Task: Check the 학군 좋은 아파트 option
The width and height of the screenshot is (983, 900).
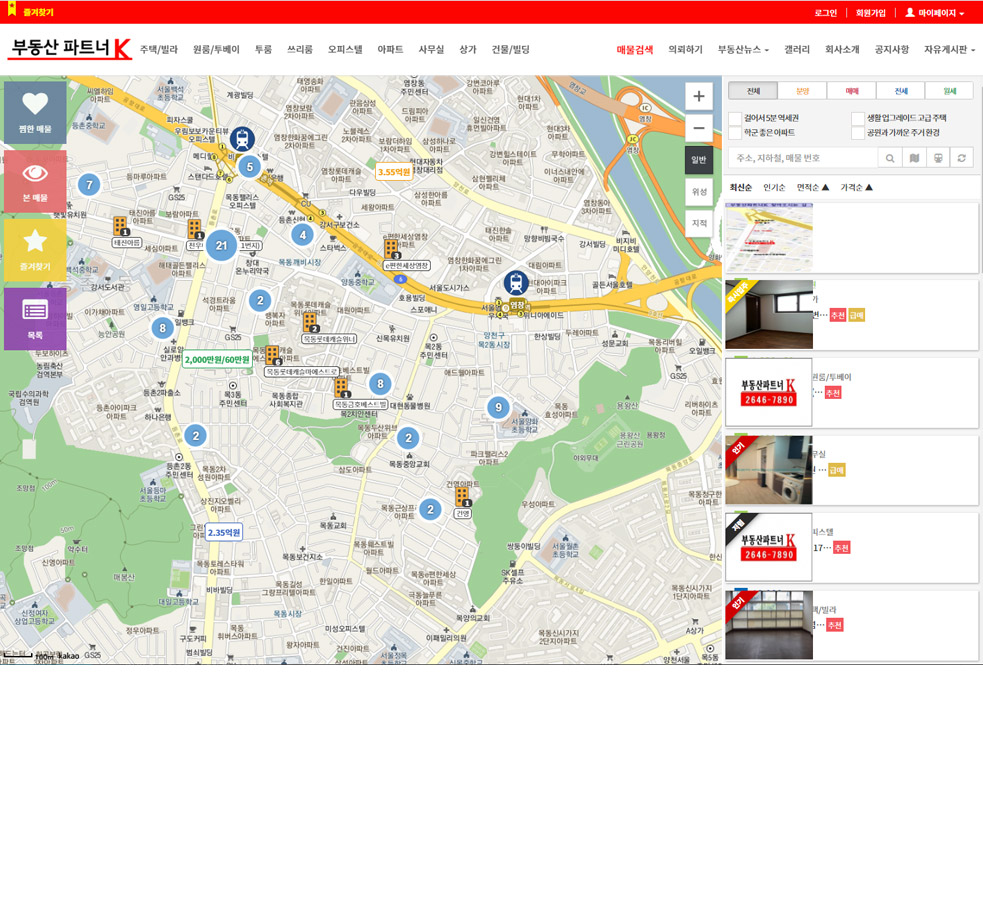Action: point(735,133)
